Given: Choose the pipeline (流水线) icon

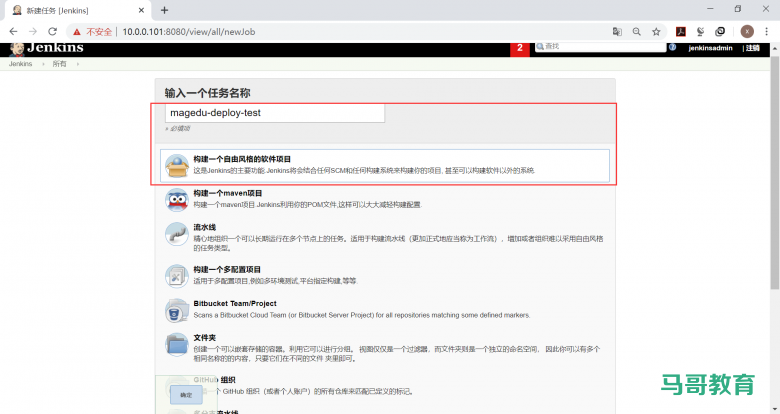Looking at the screenshot, I should click(x=177, y=234).
